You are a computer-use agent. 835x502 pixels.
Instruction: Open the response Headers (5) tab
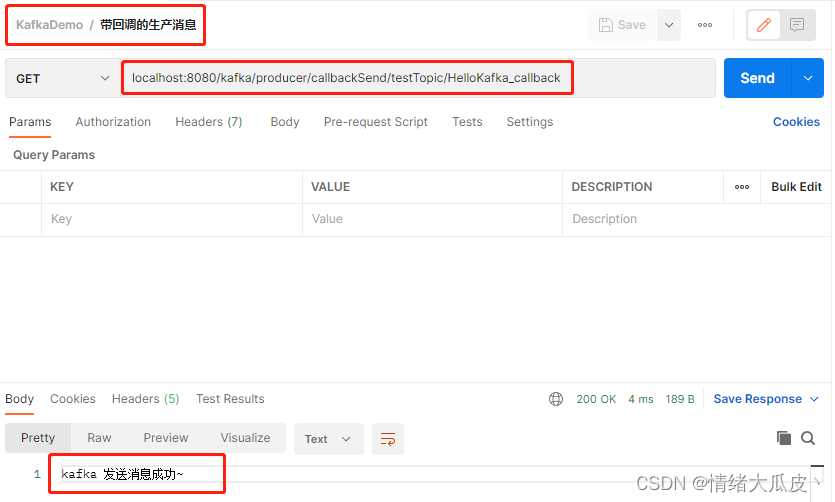(145, 399)
